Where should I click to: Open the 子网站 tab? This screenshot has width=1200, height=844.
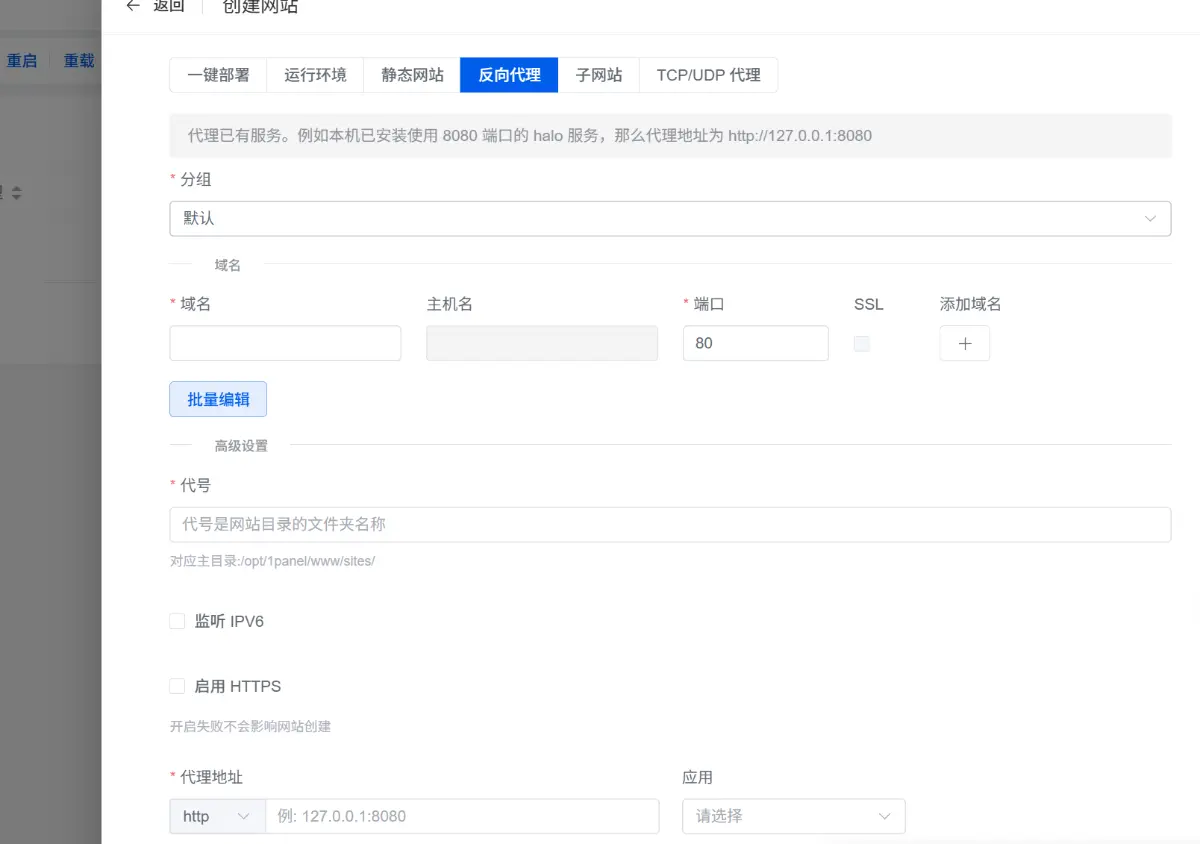(x=598, y=74)
